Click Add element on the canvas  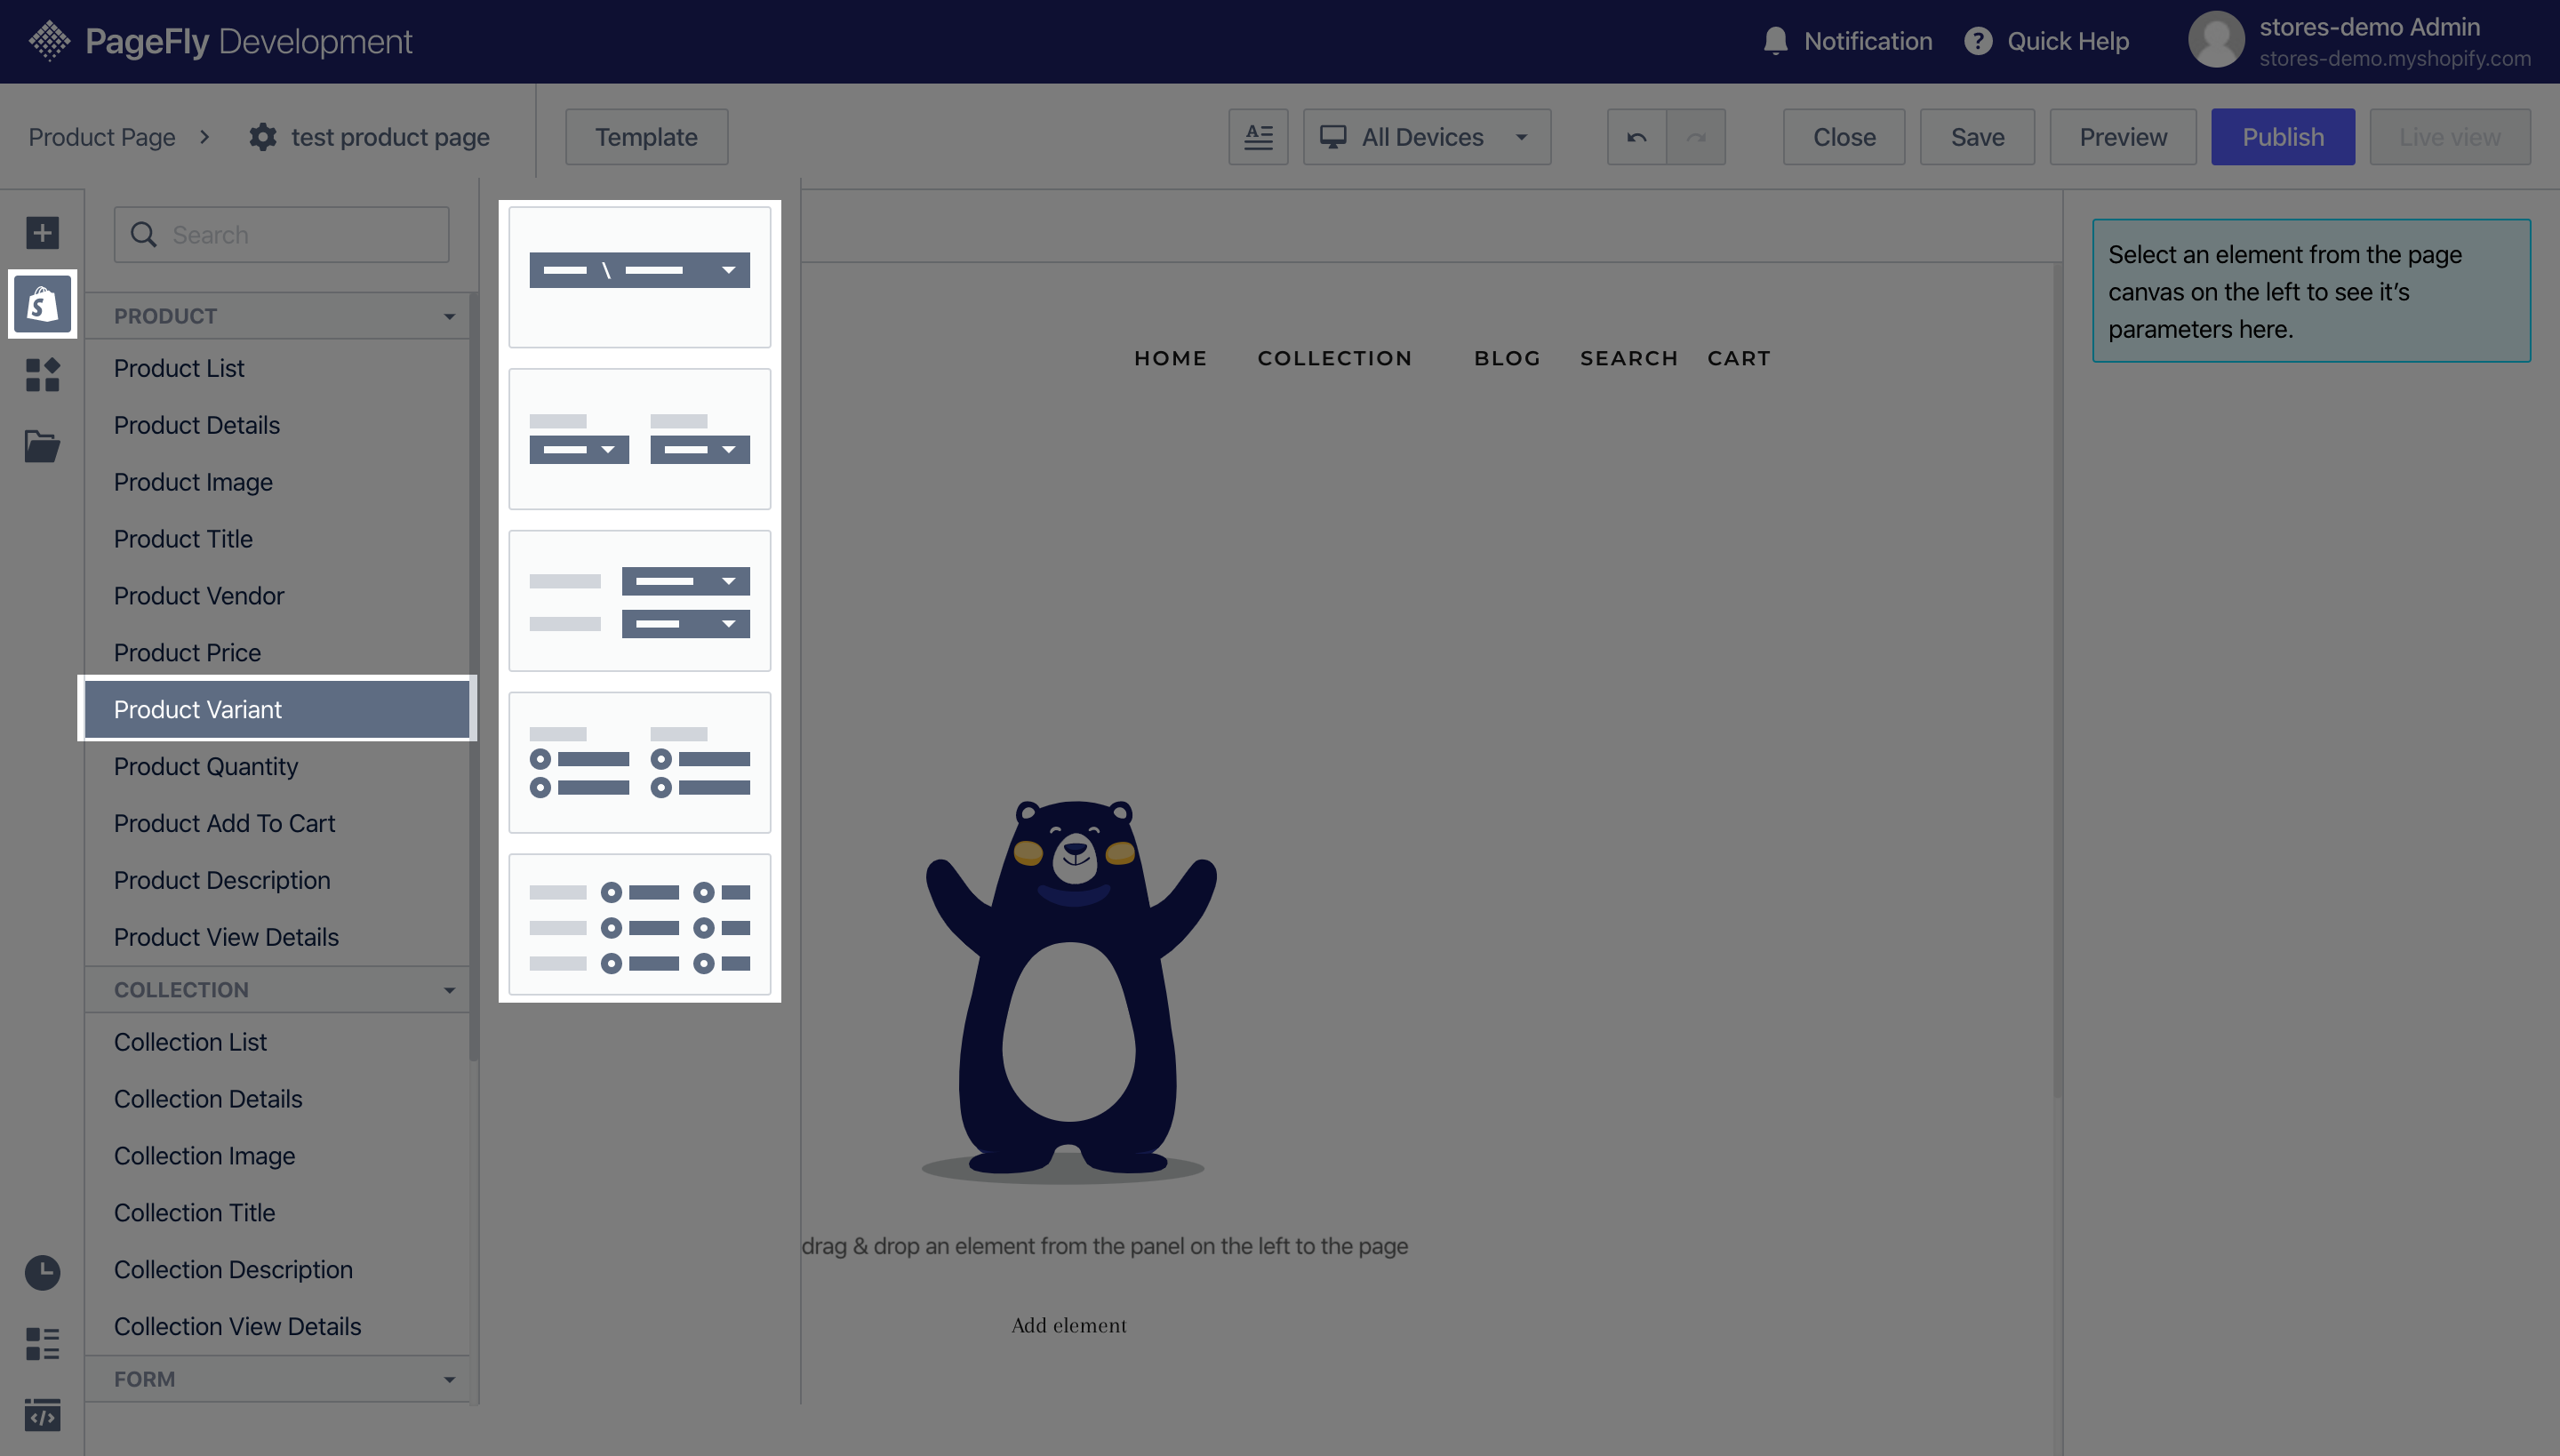[1069, 1325]
